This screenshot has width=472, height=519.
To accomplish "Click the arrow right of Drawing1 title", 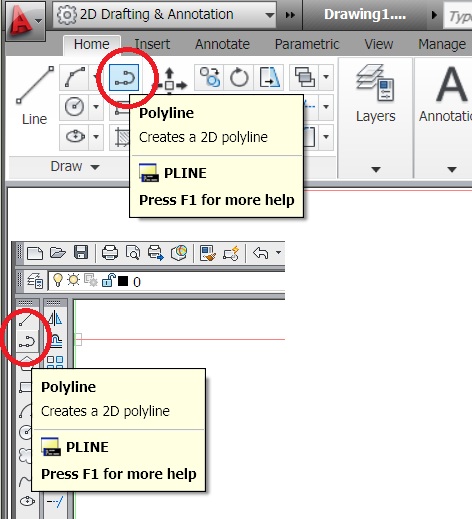I will point(434,15).
